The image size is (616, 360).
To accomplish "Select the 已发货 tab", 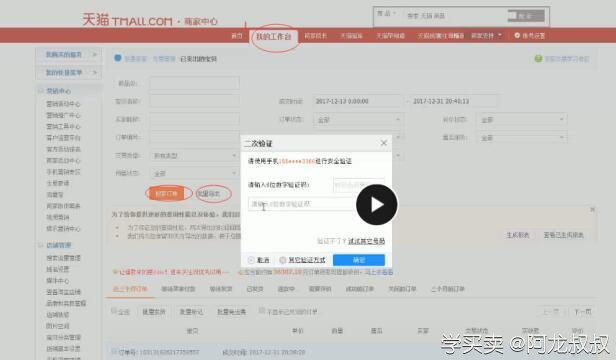I will tap(255, 289).
